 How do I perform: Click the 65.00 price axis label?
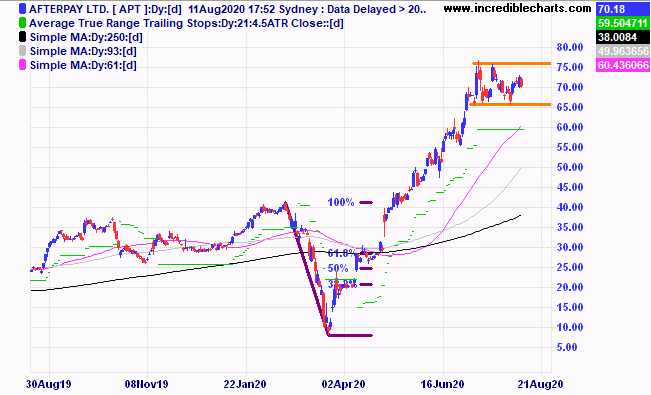pos(570,107)
